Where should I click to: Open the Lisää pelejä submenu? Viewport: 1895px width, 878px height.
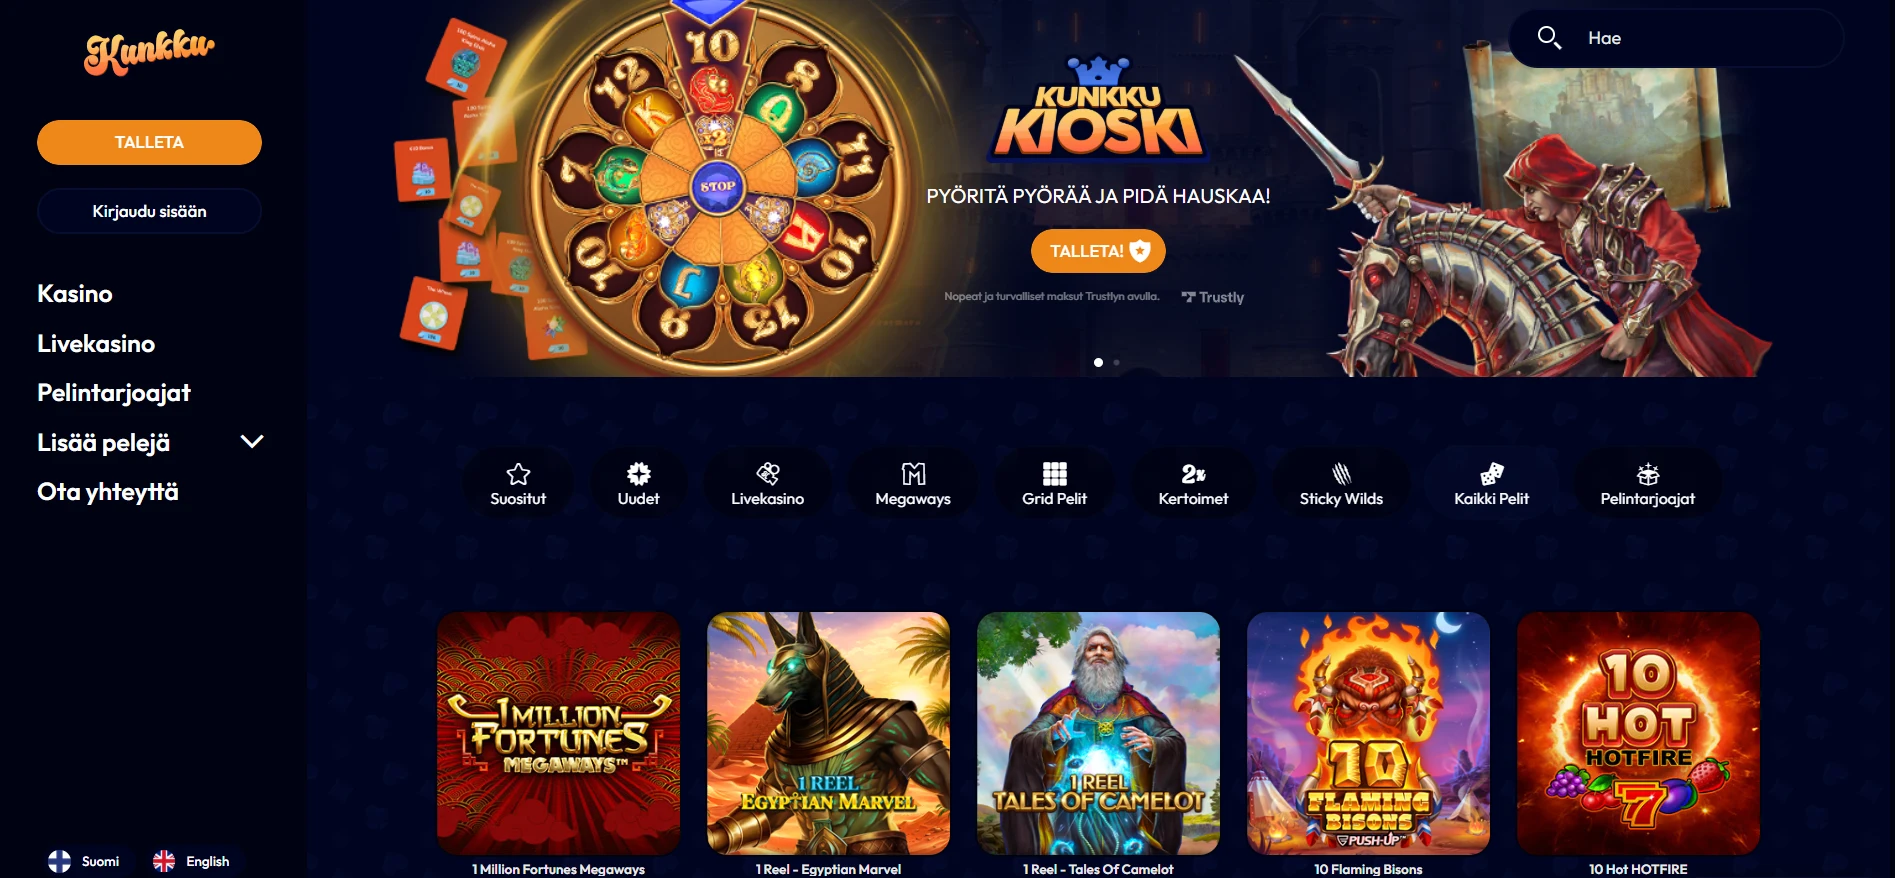(103, 442)
